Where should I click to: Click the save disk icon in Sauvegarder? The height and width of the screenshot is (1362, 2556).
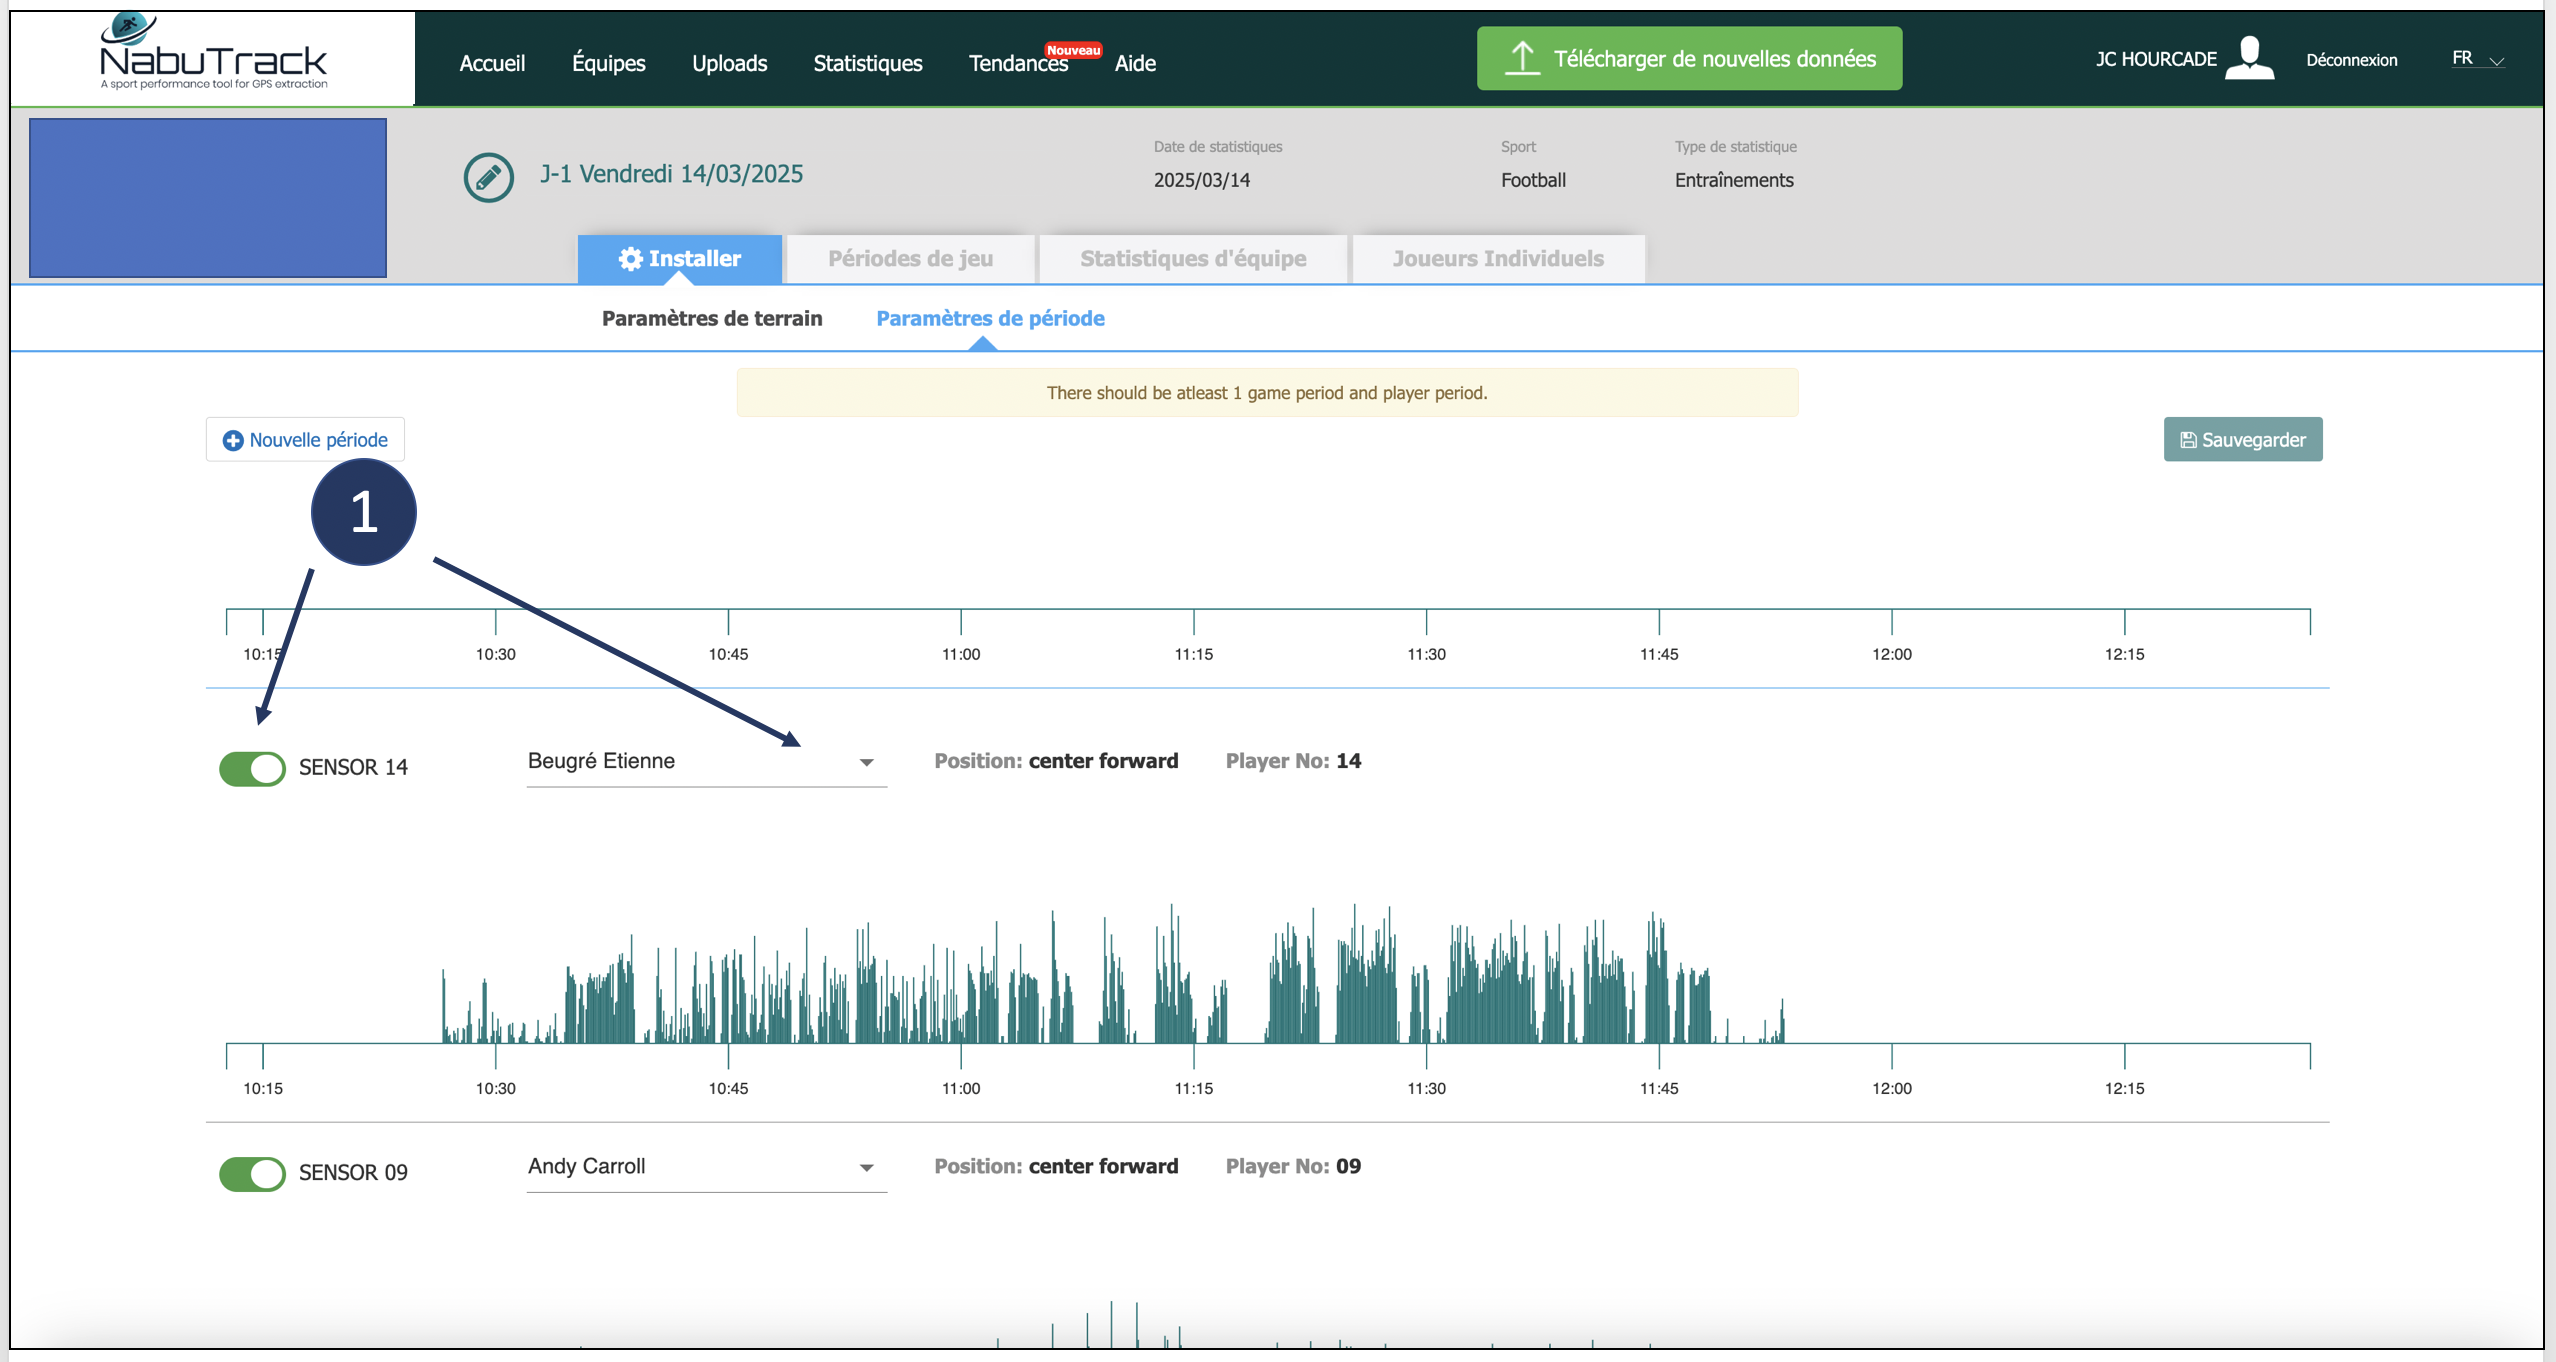point(2188,441)
